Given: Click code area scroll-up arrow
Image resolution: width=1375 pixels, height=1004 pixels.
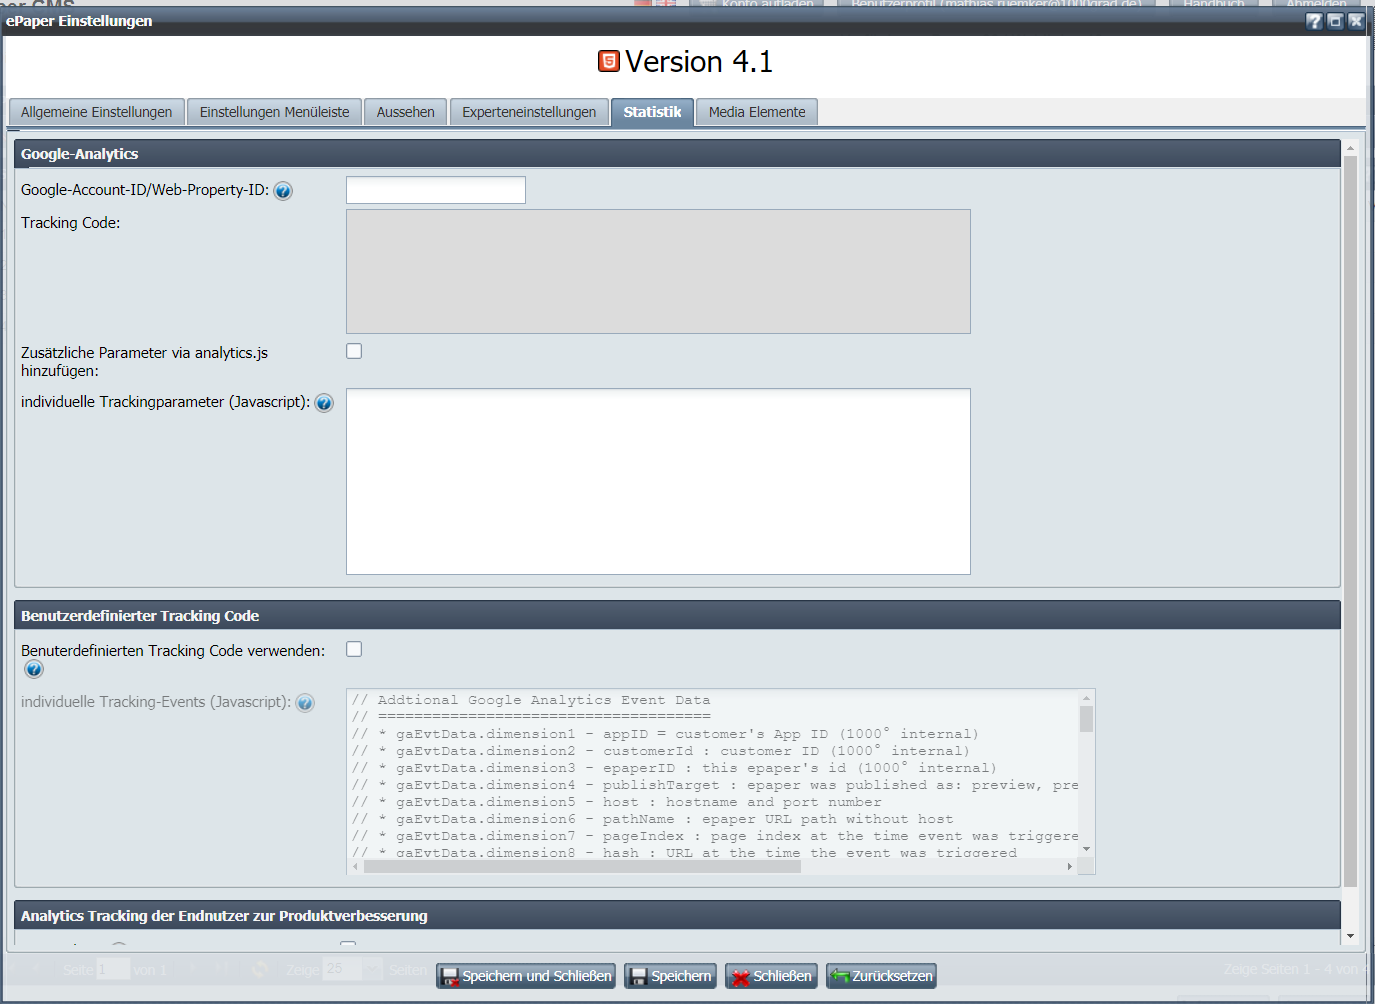Looking at the screenshot, I should click(1086, 698).
